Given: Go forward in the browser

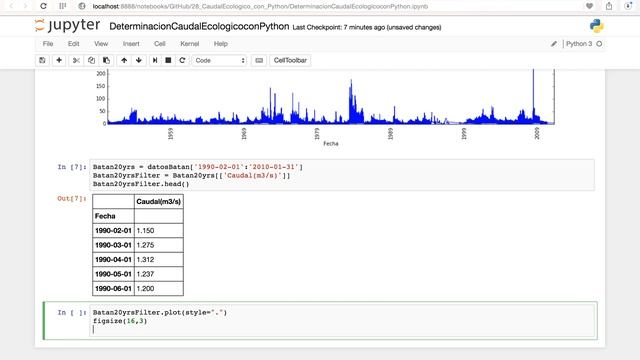Looking at the screenshot, I should (25, 6).
